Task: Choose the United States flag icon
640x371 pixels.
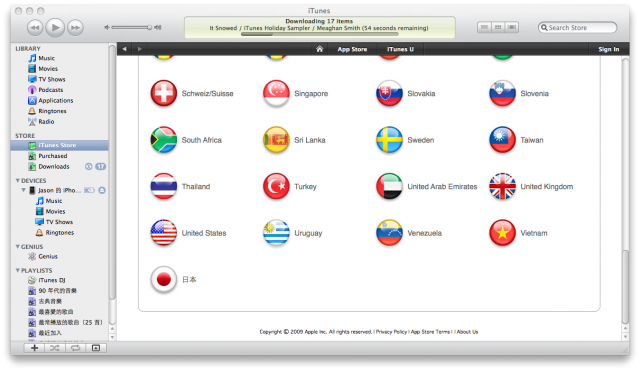Action: 163,233
